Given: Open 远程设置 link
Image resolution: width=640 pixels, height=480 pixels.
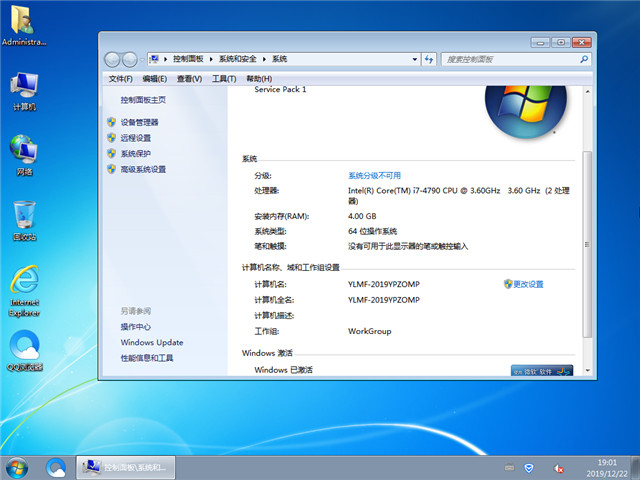Looking at the screenshot, I should (x=136, y=138).
